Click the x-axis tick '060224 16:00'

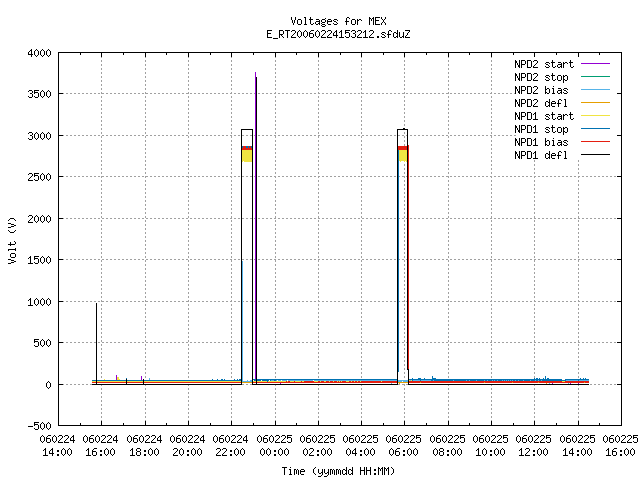[x=100, y=446]
